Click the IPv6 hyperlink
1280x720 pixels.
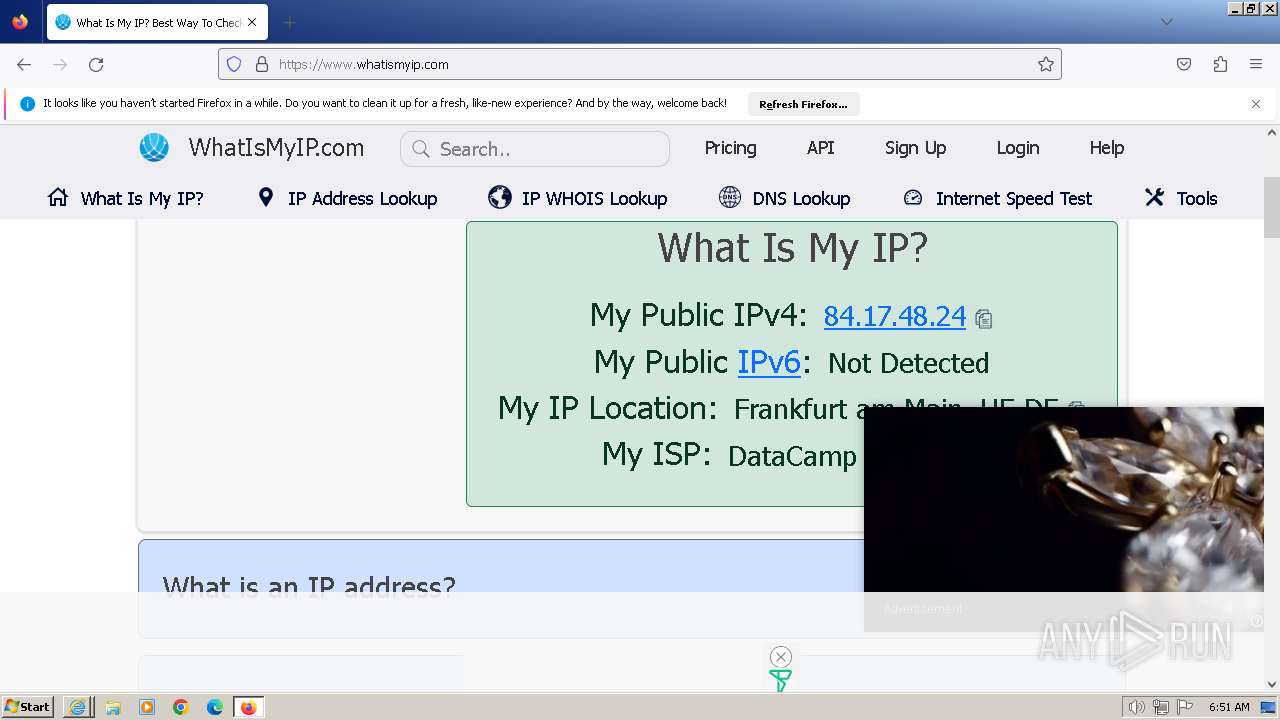pyautogui.click(x=769, y=362)
